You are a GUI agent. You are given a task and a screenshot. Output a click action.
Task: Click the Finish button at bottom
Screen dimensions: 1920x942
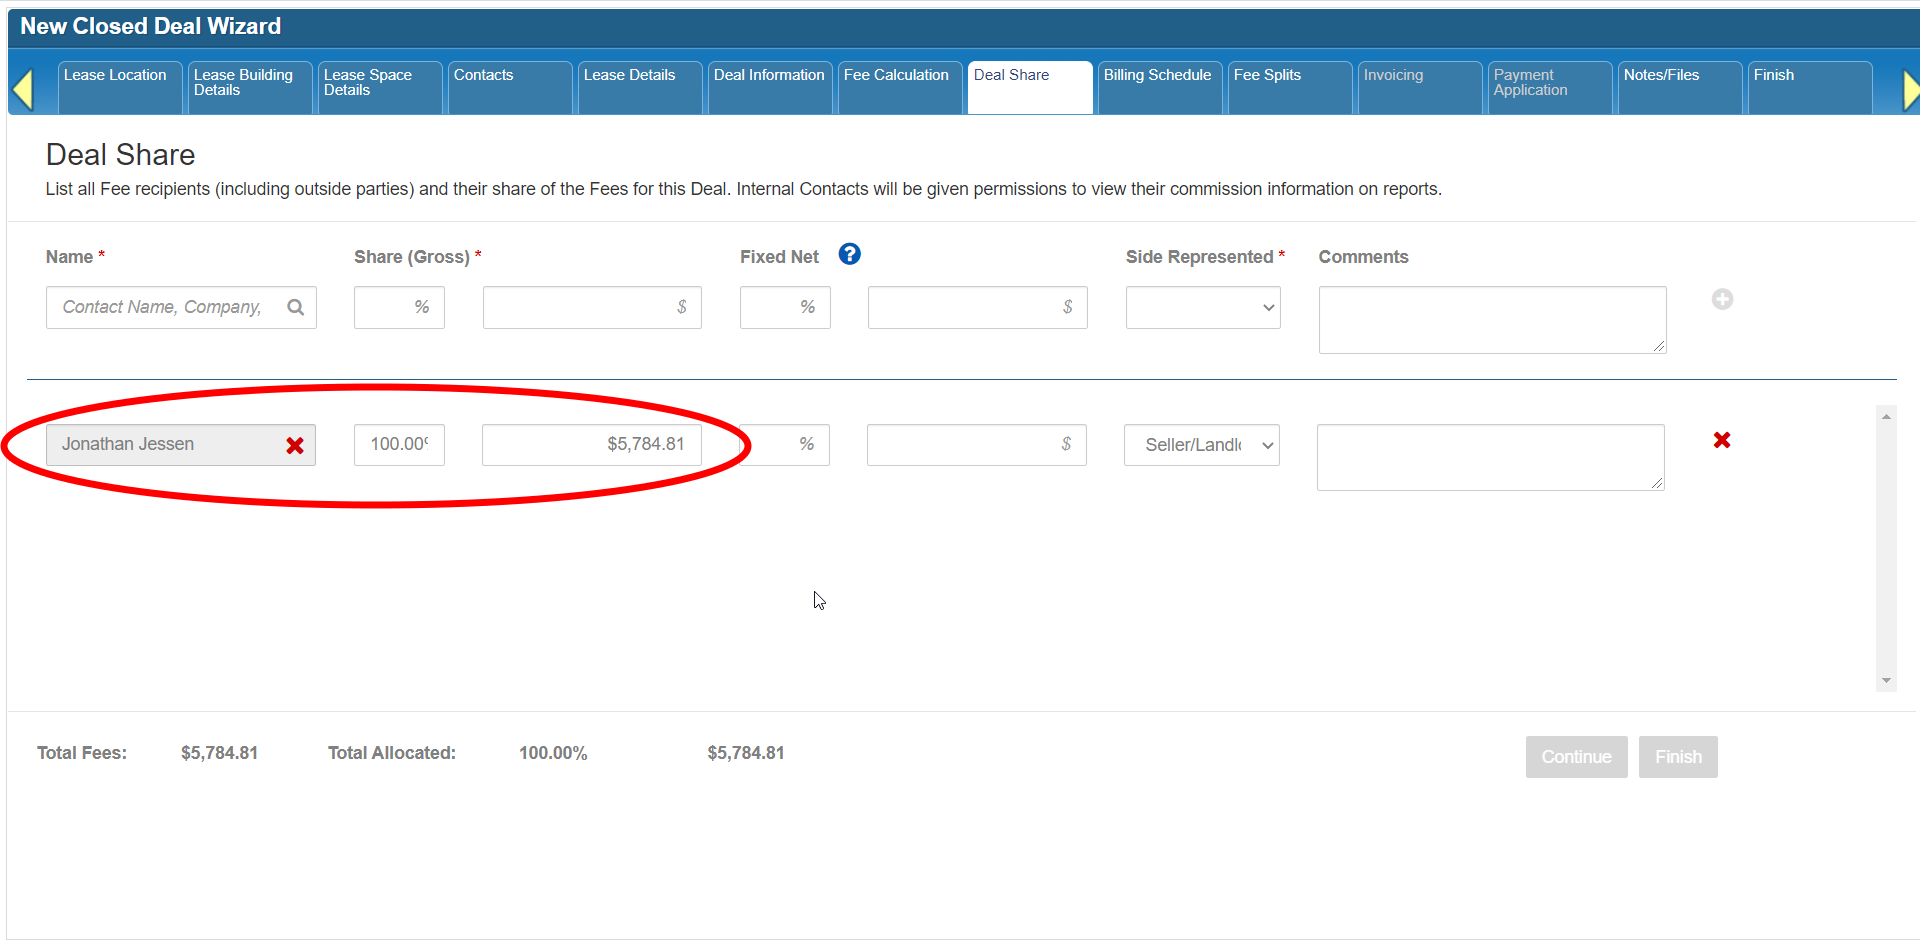(x=1678, y=757)
